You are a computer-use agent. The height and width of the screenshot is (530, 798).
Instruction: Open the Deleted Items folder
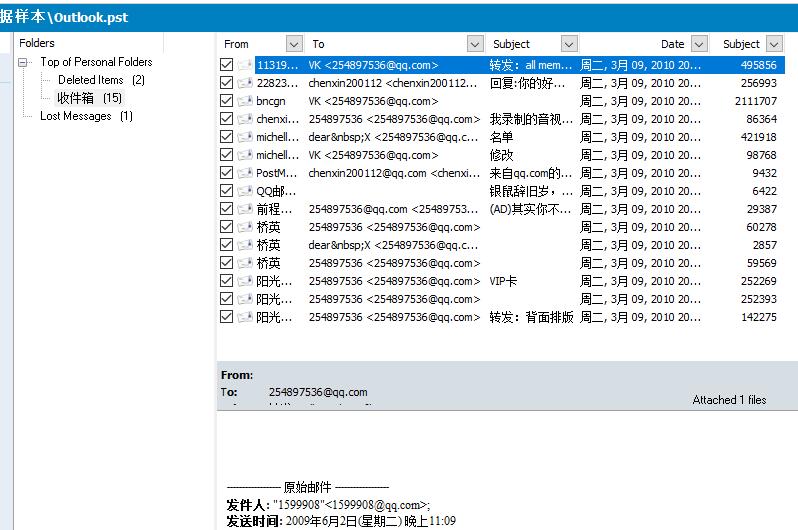coord(101,80)
